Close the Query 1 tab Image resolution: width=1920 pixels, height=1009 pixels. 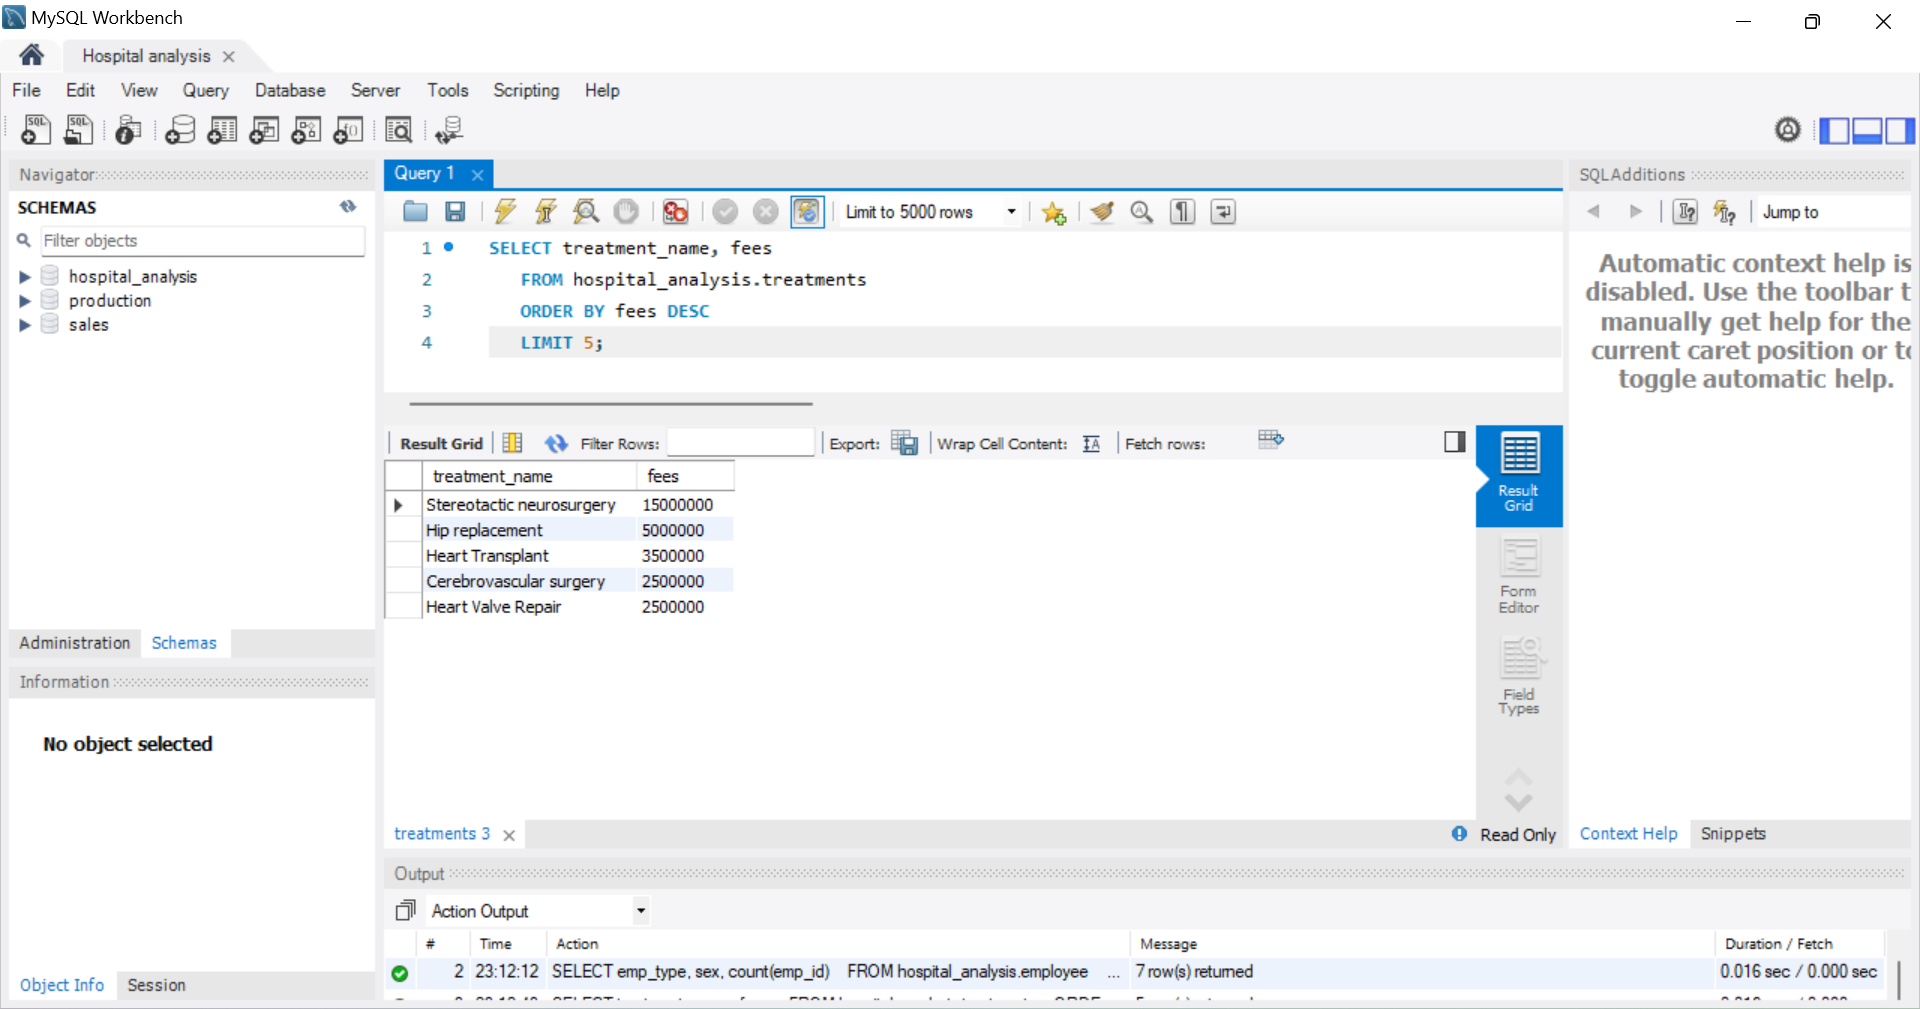point(478,175)
